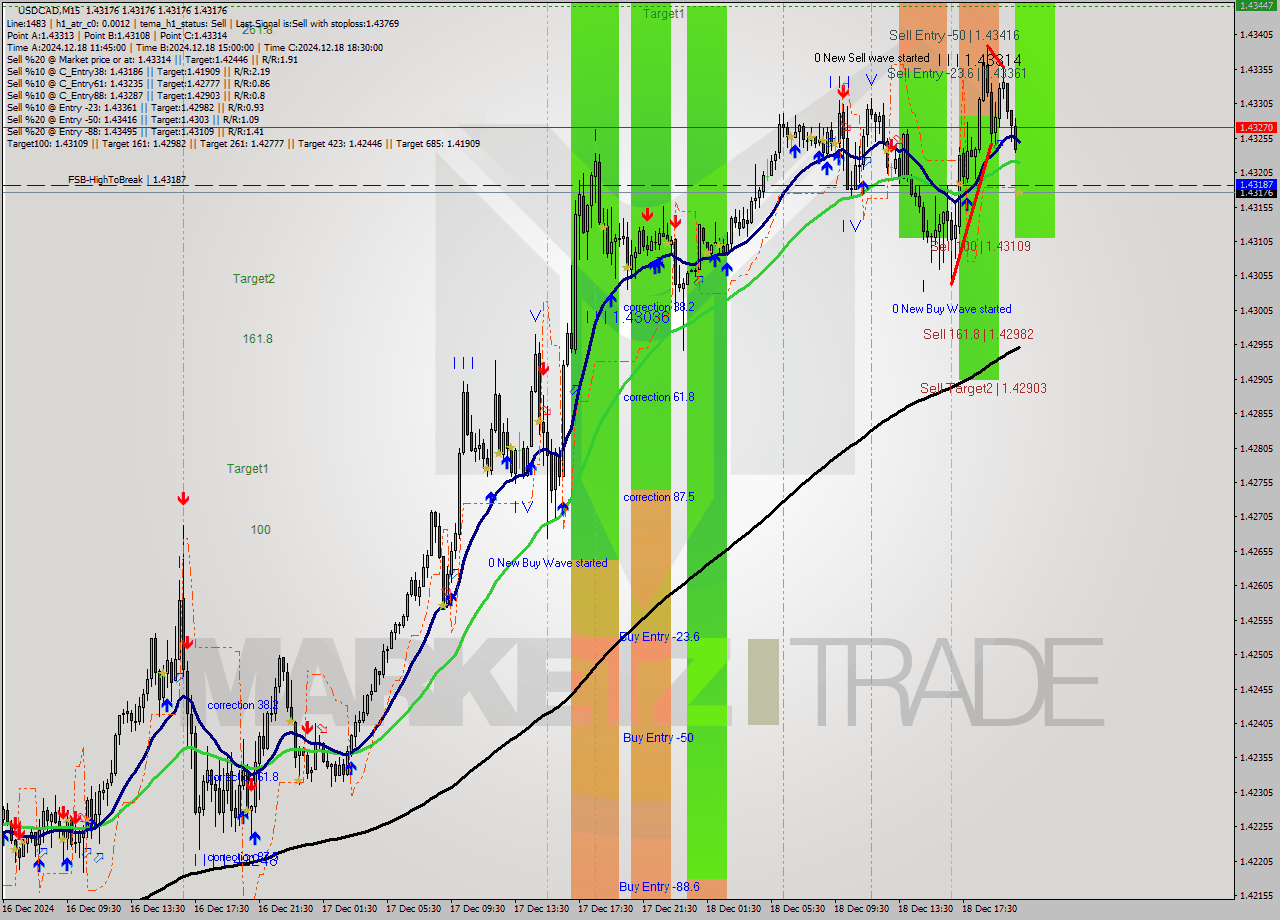
Task: Click the '17 Dec 01:30' time axis label
Action: pyautogui.click(x=349, y=909)
